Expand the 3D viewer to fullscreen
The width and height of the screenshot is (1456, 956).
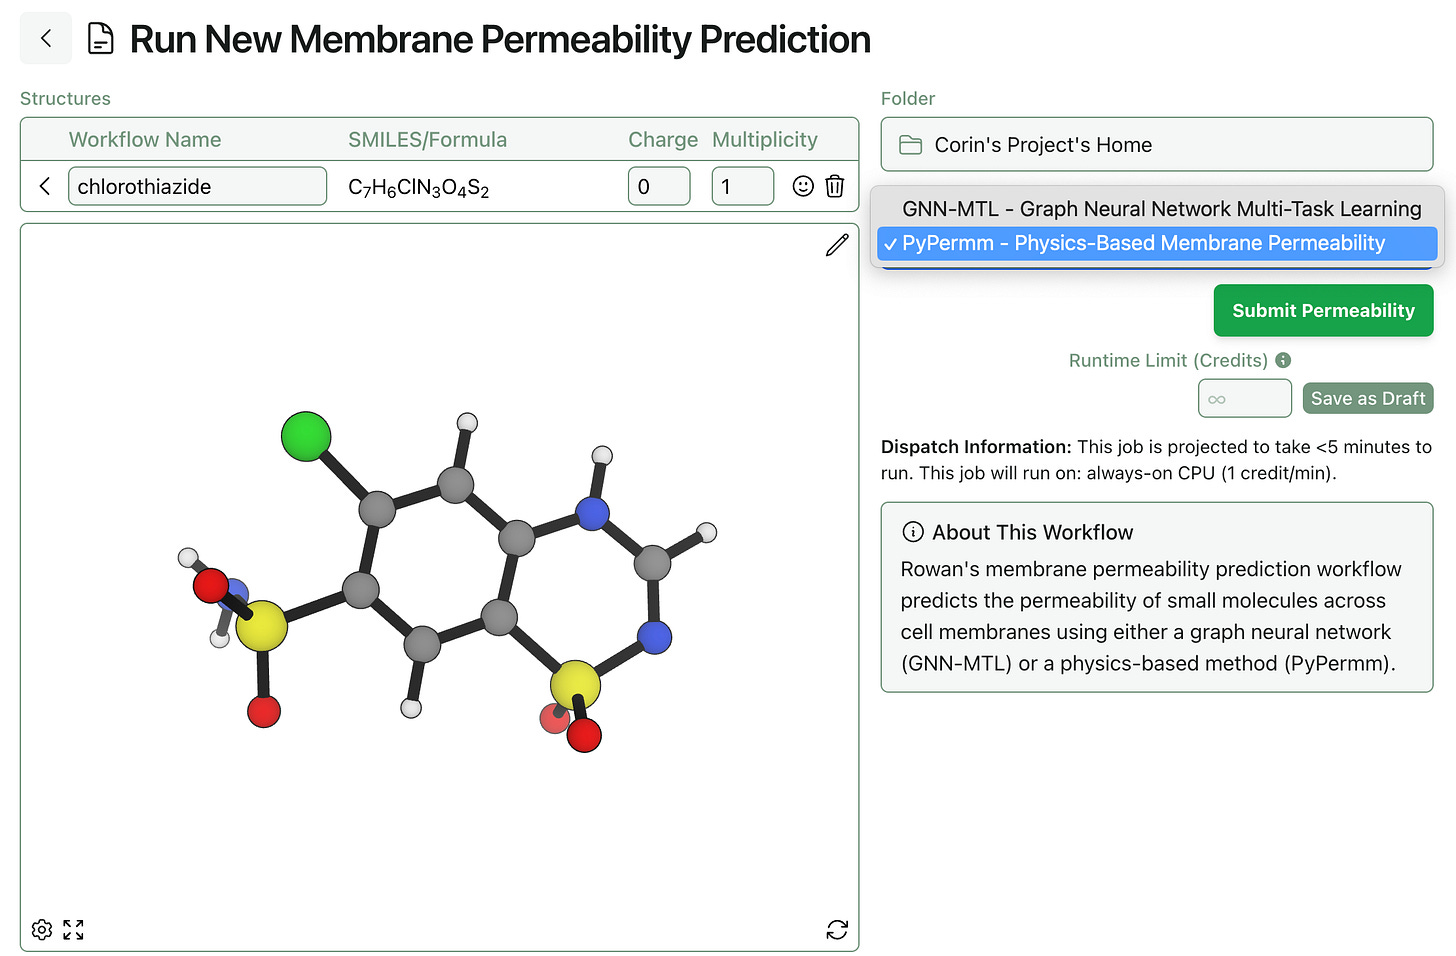point(73,929)
